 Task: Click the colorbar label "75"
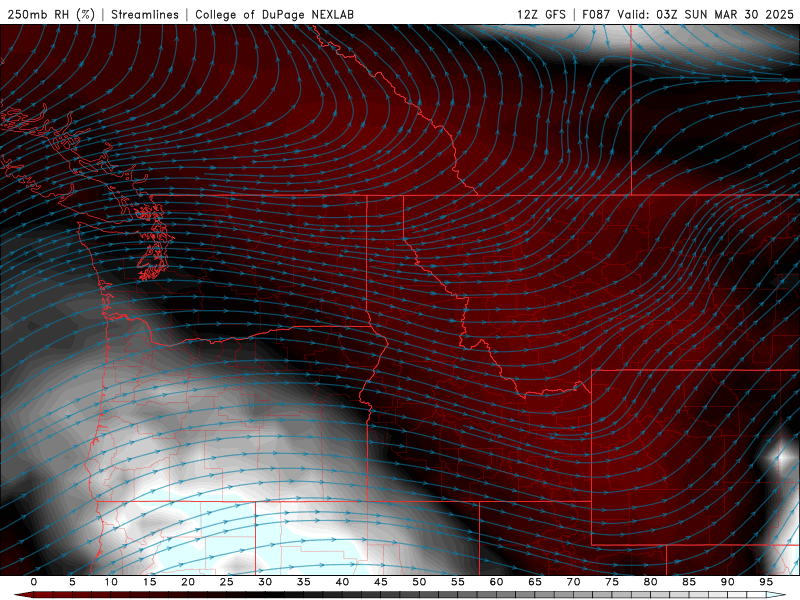[612, 582]
